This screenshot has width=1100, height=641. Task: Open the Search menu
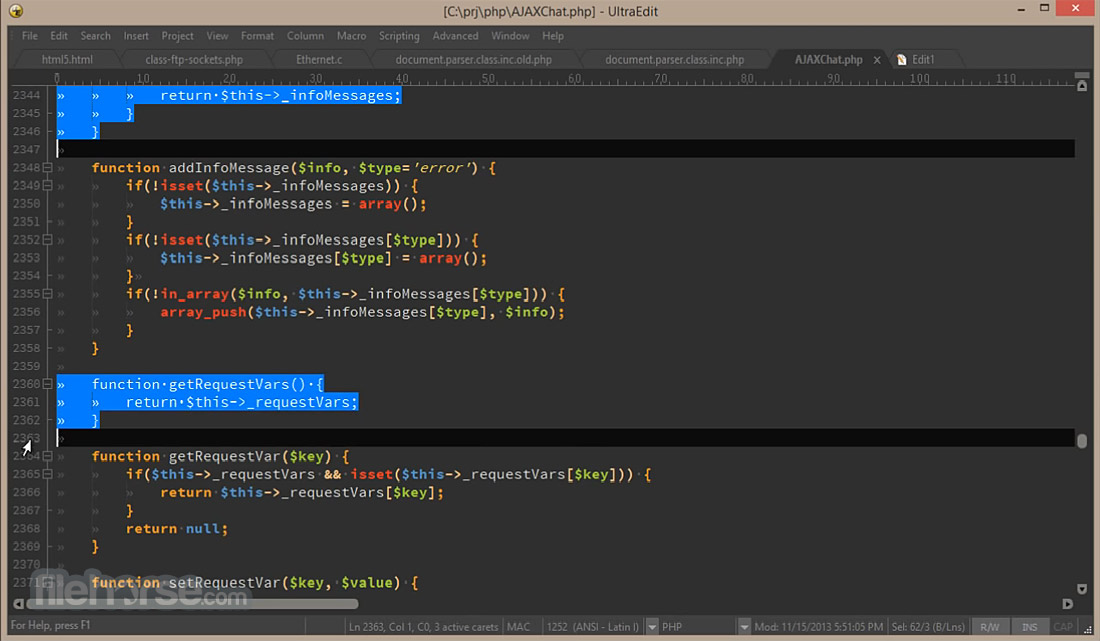pyautogui.click(x=95, y=36)
